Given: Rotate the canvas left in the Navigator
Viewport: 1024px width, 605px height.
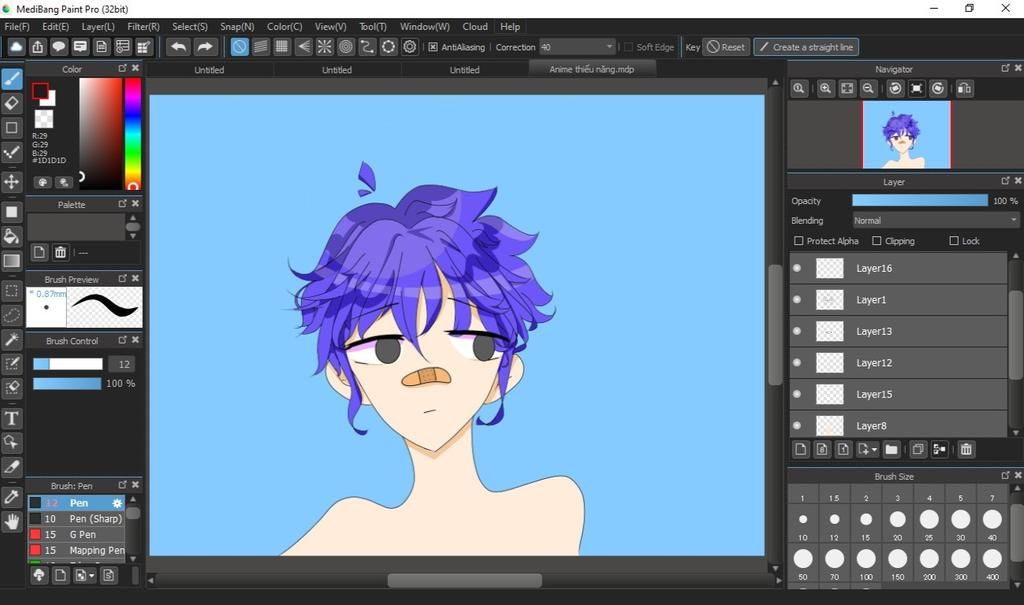Looking at the screenshot, I should 895,89.
